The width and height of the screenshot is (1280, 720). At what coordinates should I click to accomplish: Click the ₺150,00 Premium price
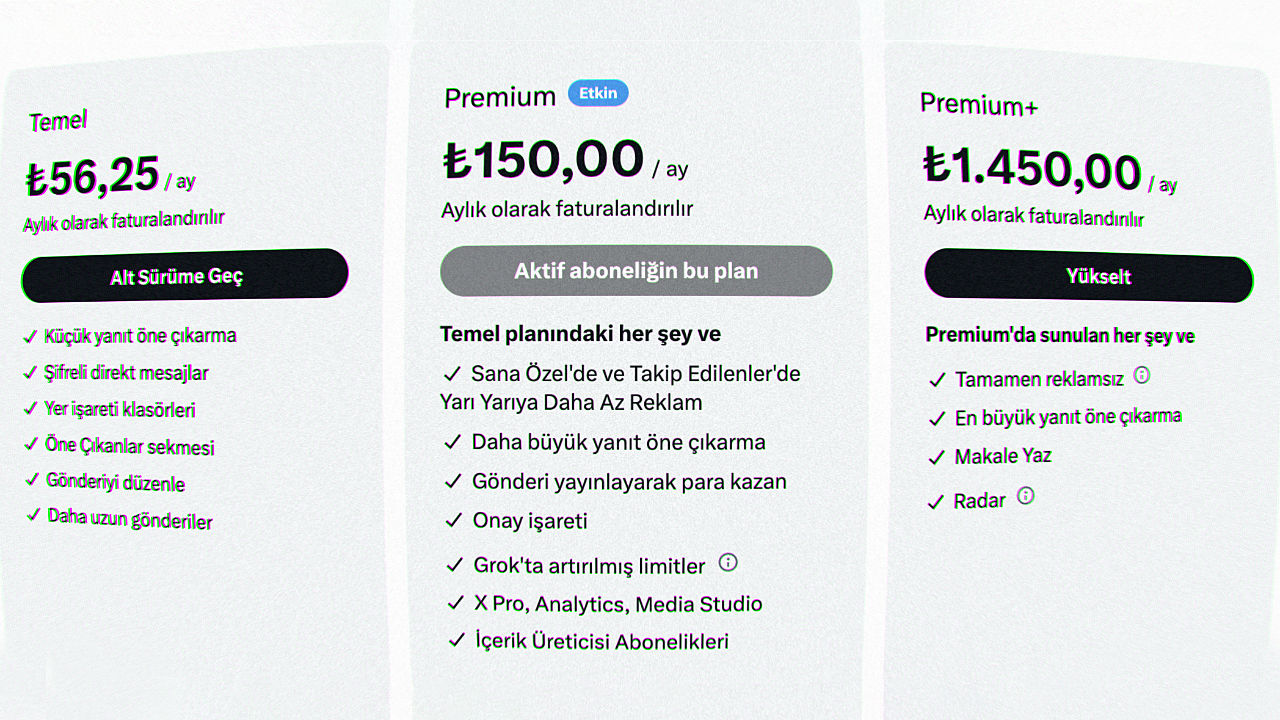544,160
